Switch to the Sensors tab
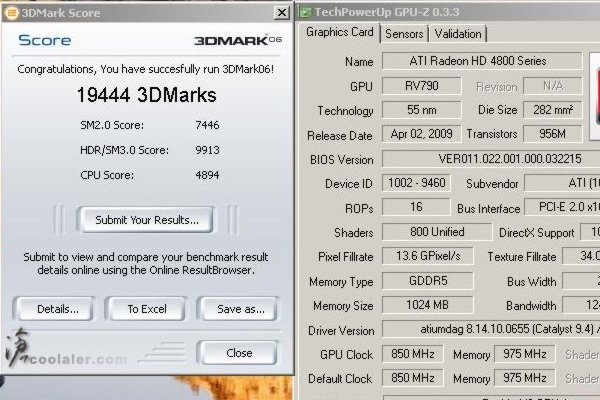600x400 pixels. pyautogui.click(x=404, y=34)
